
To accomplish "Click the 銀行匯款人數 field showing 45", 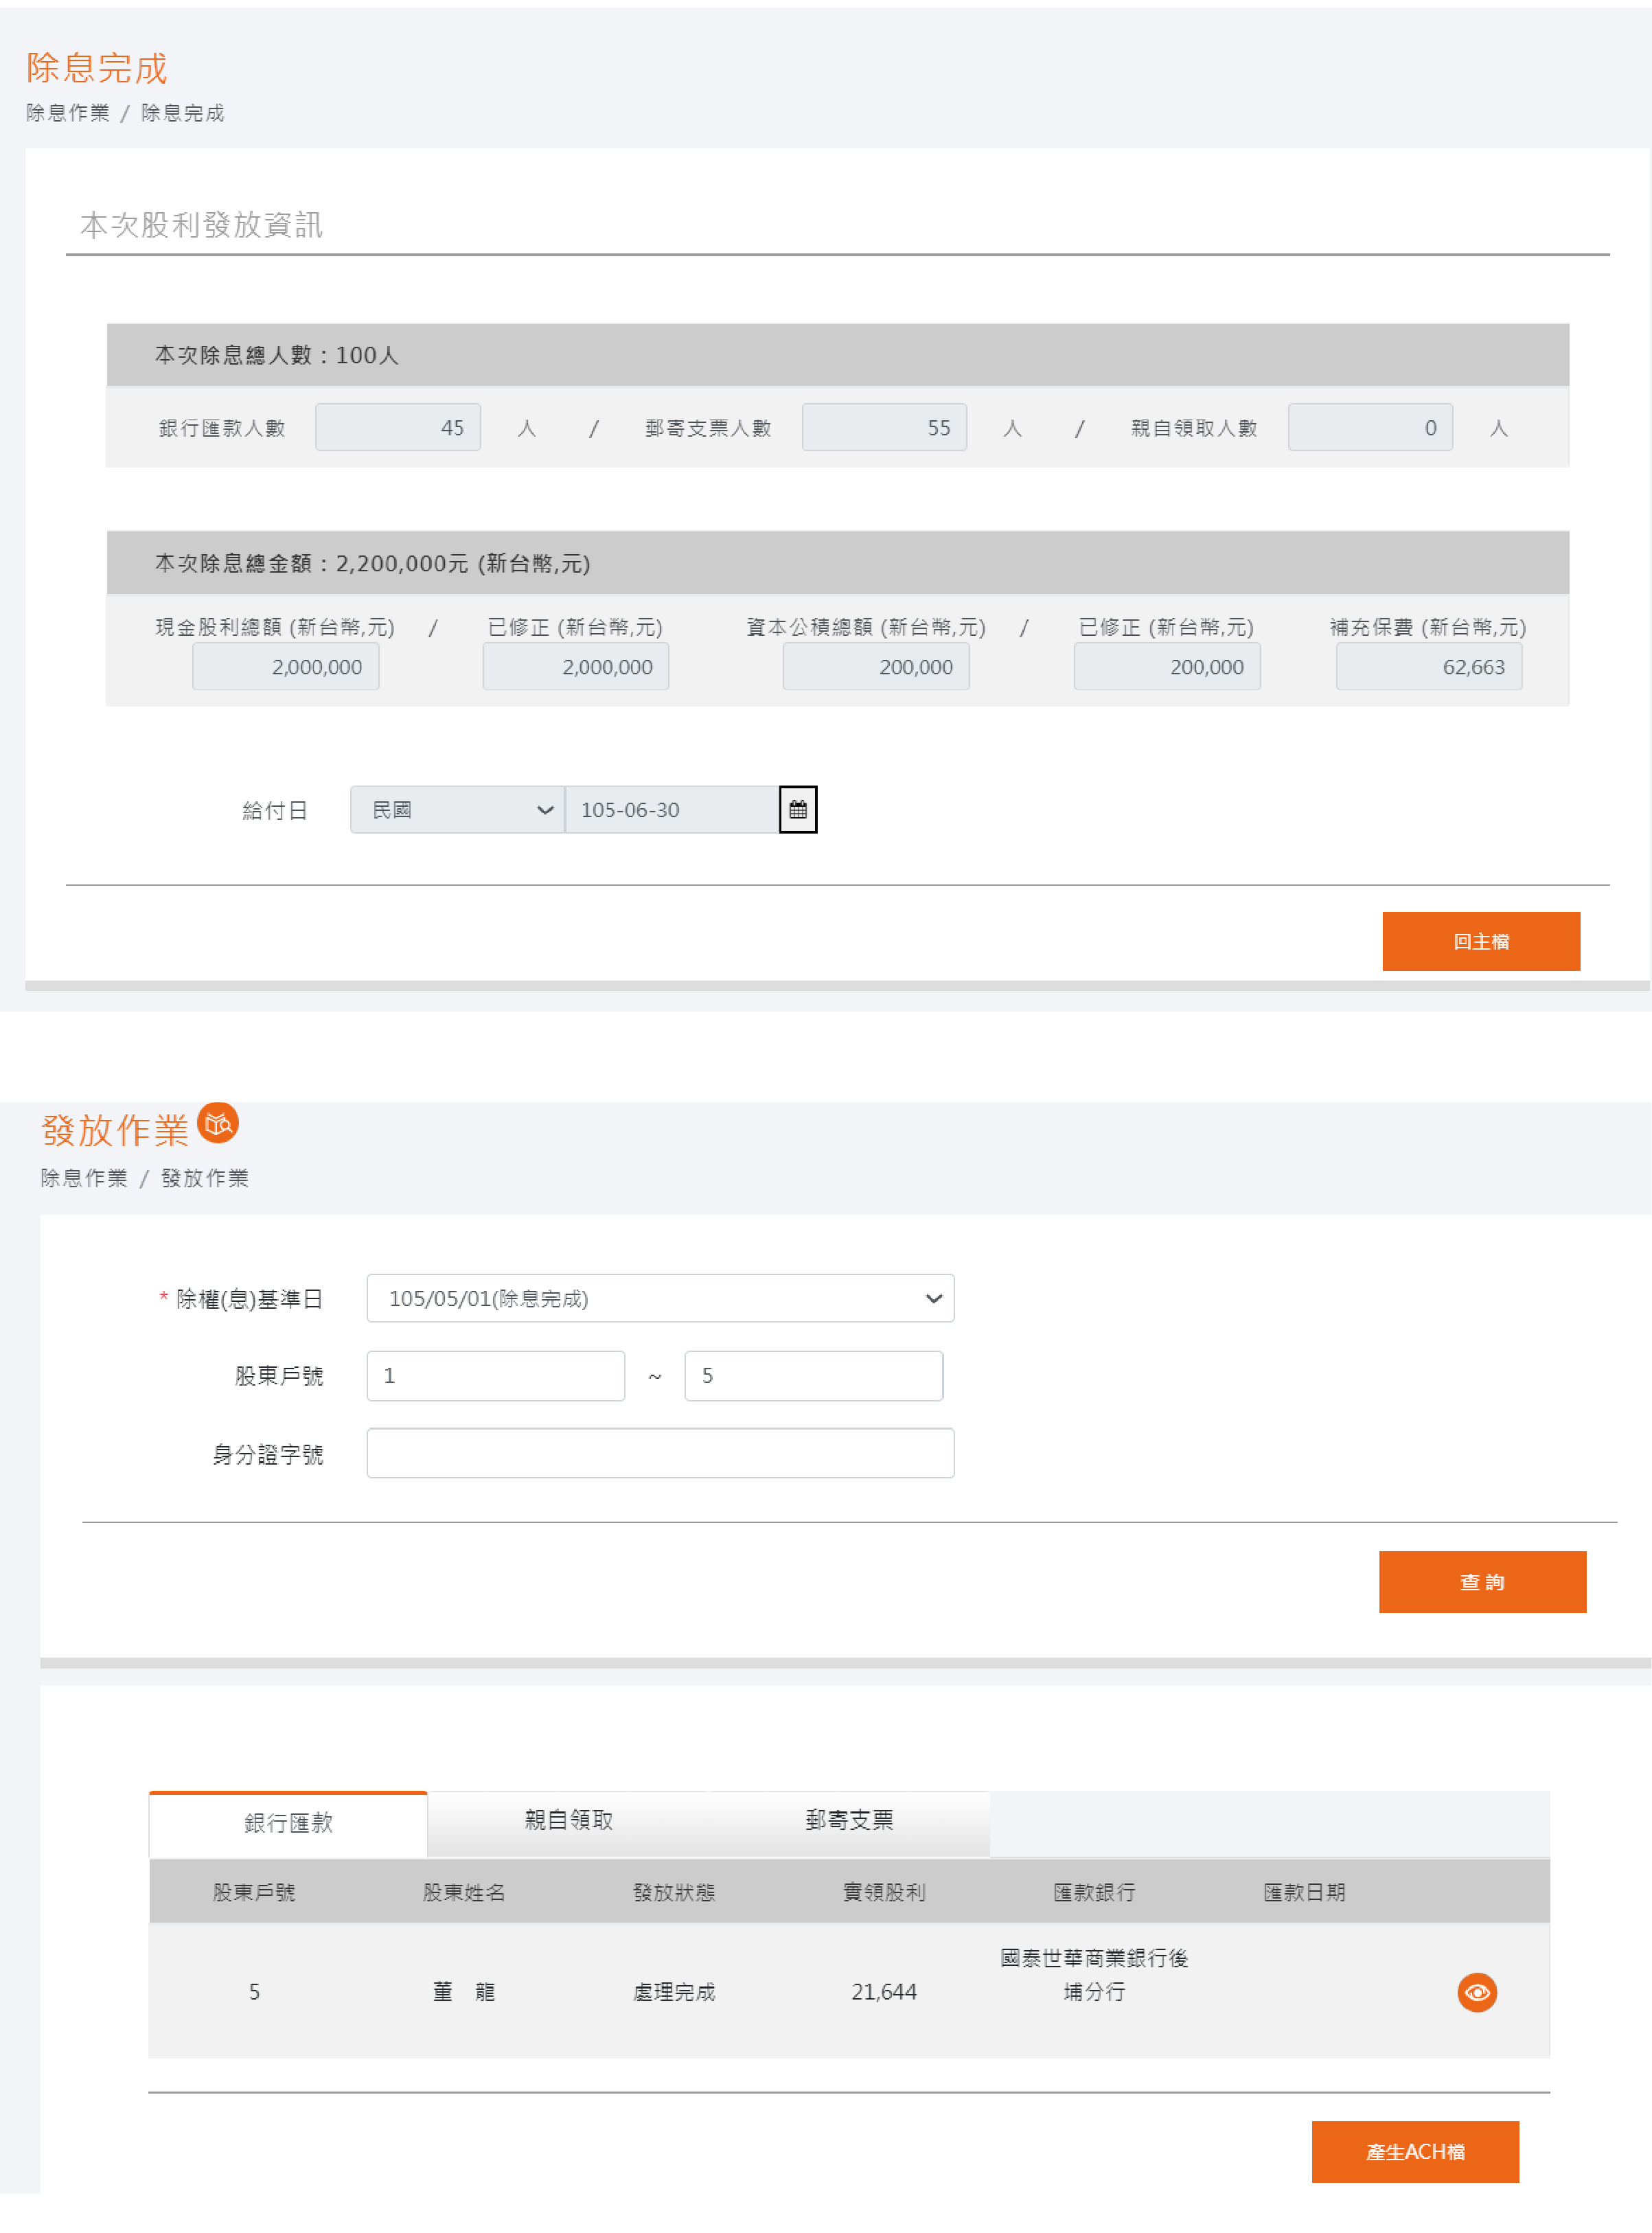I will pyautogui.click(x=398, y=427).
